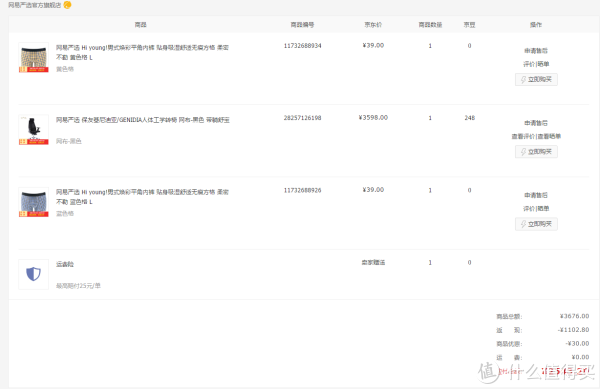Click 晒单 for product 11732688926
This screenshot has height=389, width=600.
(x=543, y=208)
